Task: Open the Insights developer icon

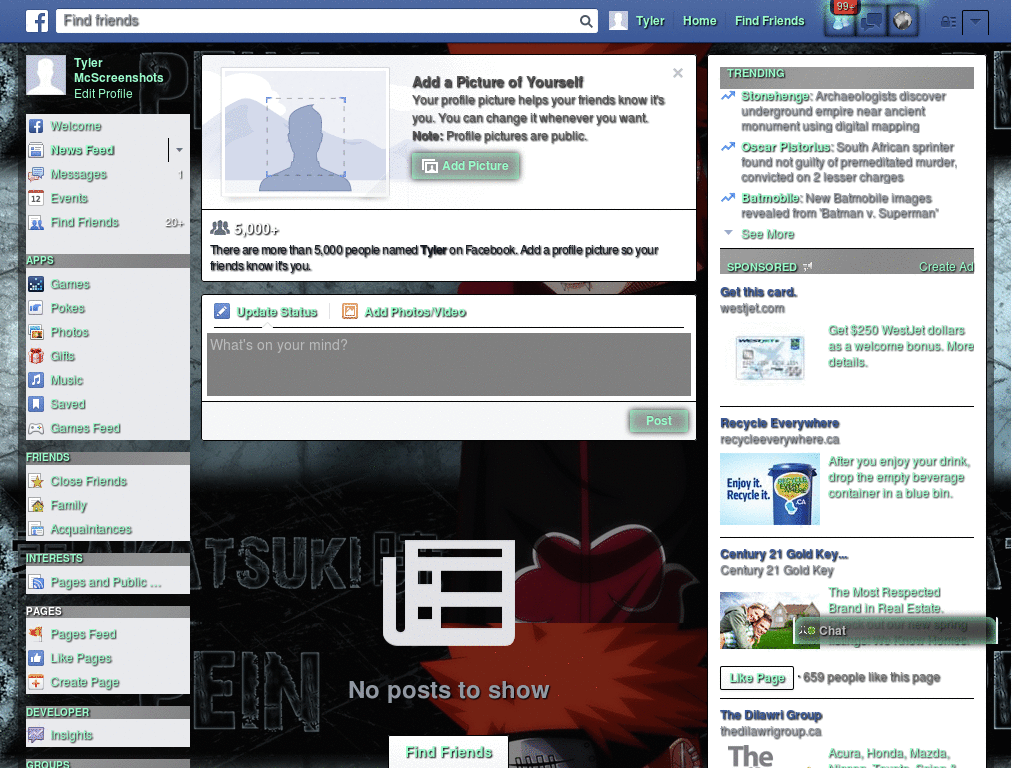Action: [x=36, y=735]
